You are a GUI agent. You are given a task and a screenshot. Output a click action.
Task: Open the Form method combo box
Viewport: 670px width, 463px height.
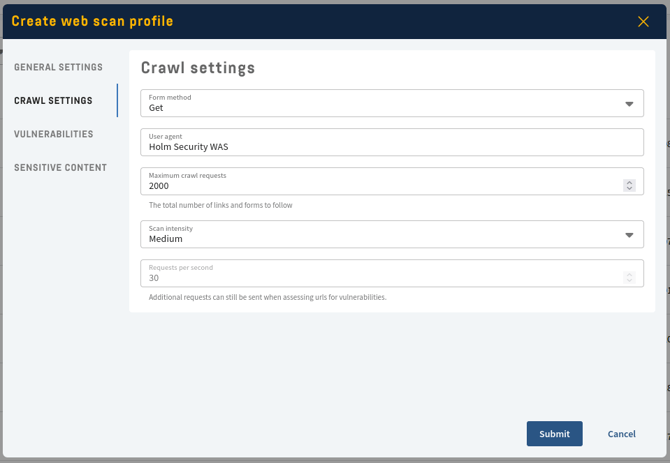tap(380, 103)
